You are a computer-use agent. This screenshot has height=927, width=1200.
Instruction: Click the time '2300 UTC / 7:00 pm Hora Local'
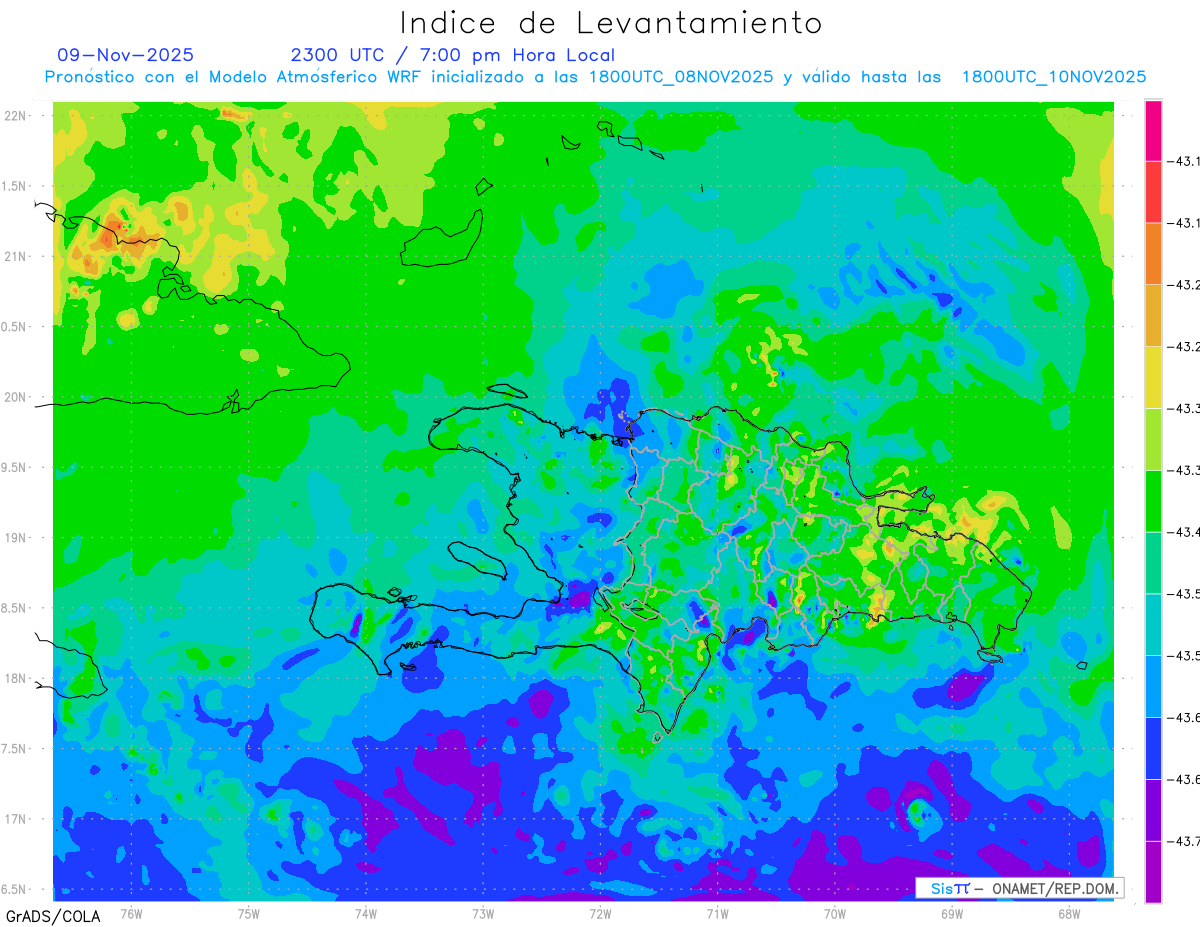pyautogui.click(x=453, y=55)
